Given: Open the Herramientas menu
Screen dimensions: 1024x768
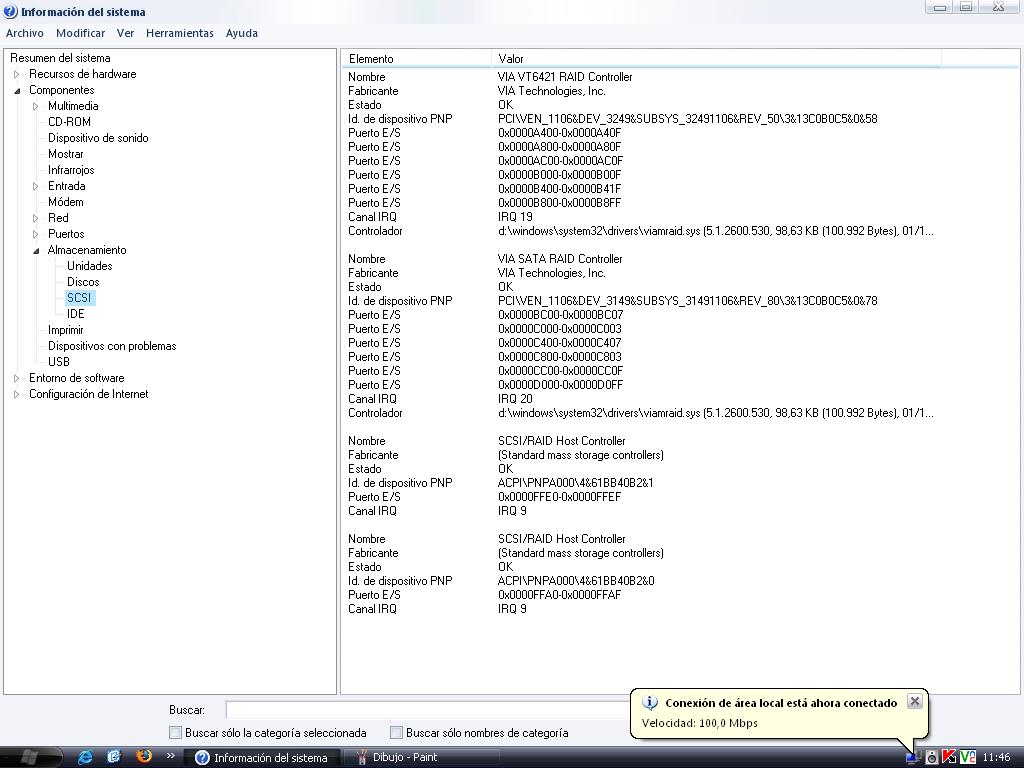Looking at the screenshot, I should (x=179, y=33).
